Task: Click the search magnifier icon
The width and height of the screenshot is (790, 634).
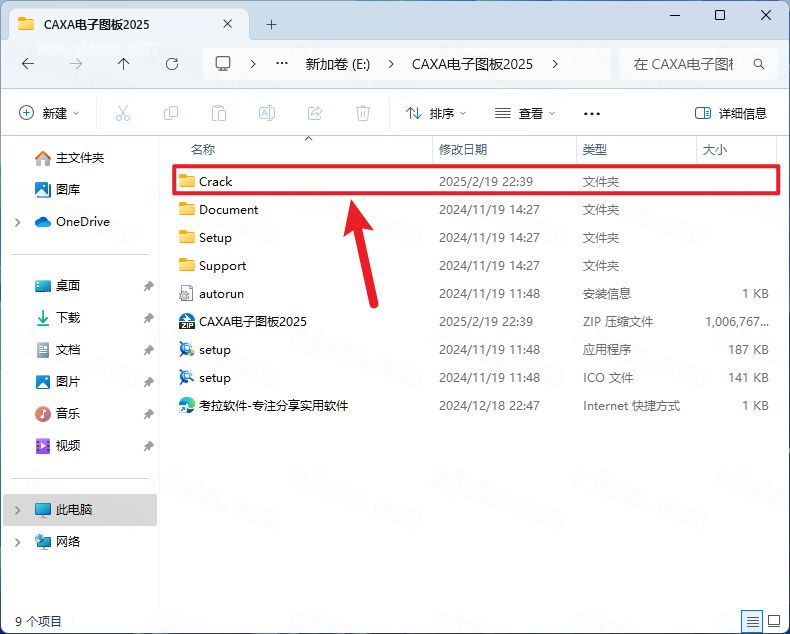Action: point(759,64)
